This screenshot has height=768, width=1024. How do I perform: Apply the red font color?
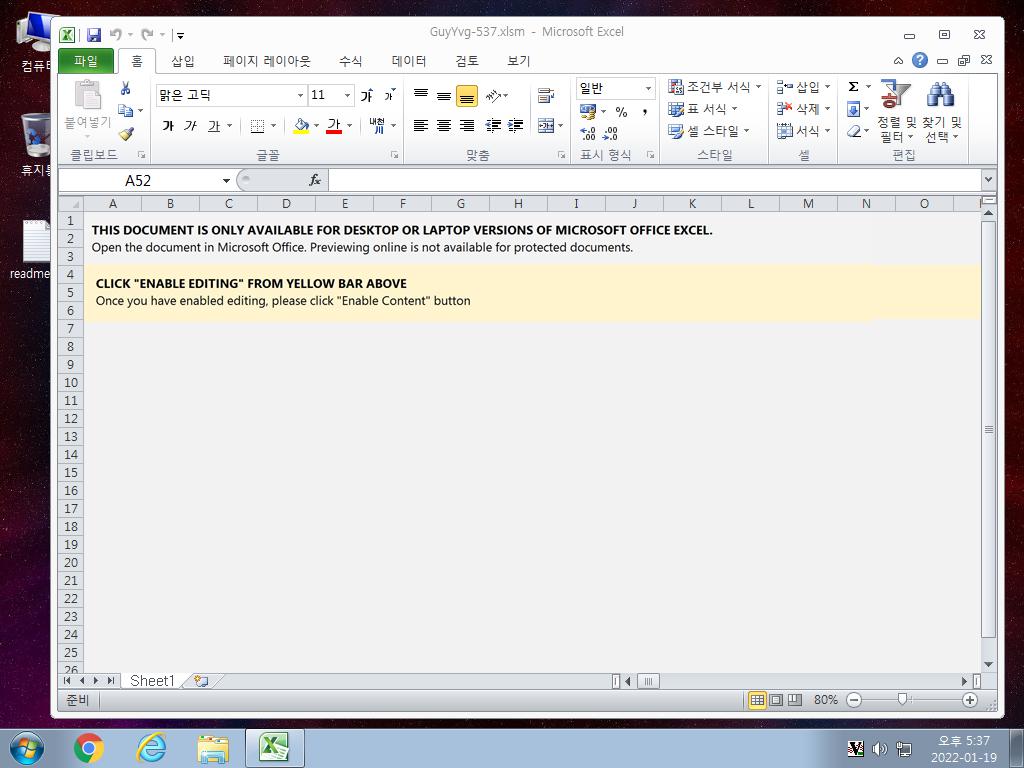[x=334, y=125]
